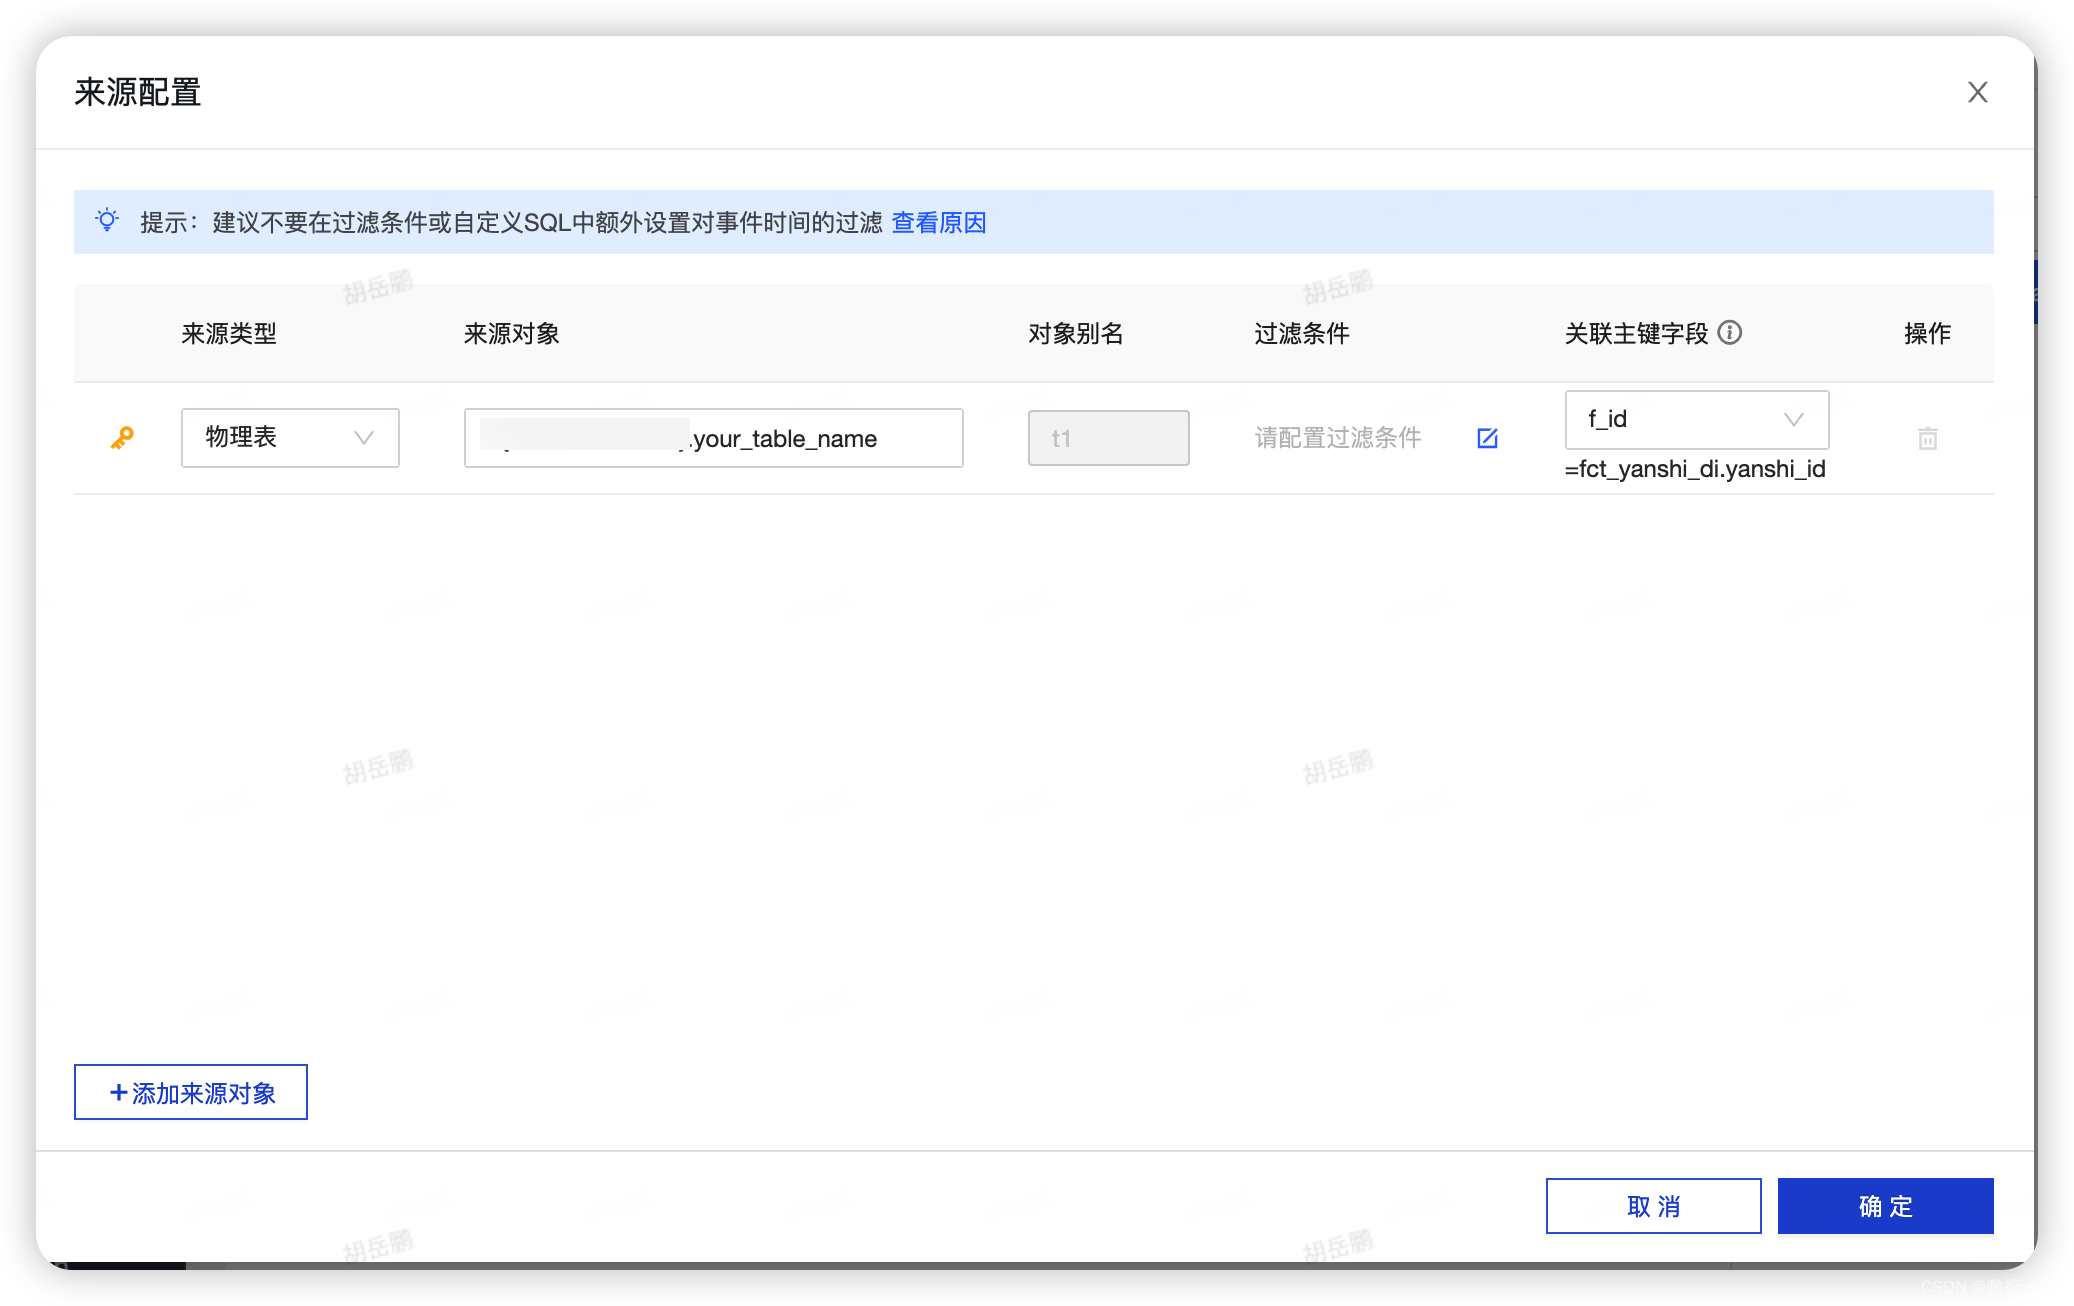
Task: Click the 过滤条件 column header
Action: pos(1301,333)
